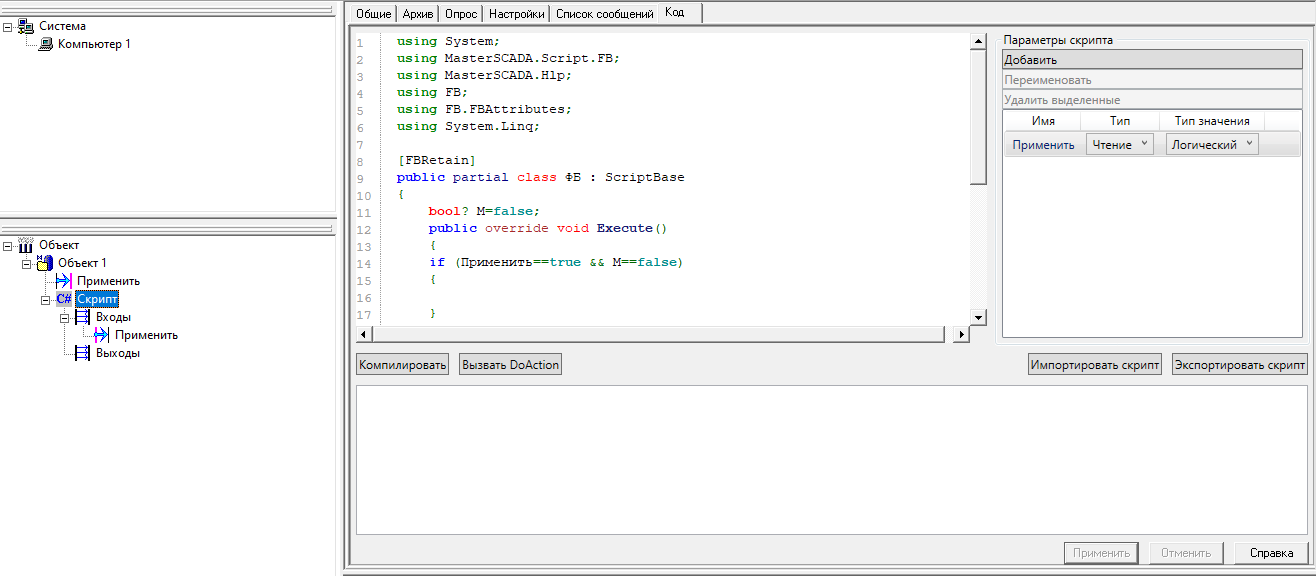
Task: Click code editor scroll down arrow
Action: (x=979, y=316)
